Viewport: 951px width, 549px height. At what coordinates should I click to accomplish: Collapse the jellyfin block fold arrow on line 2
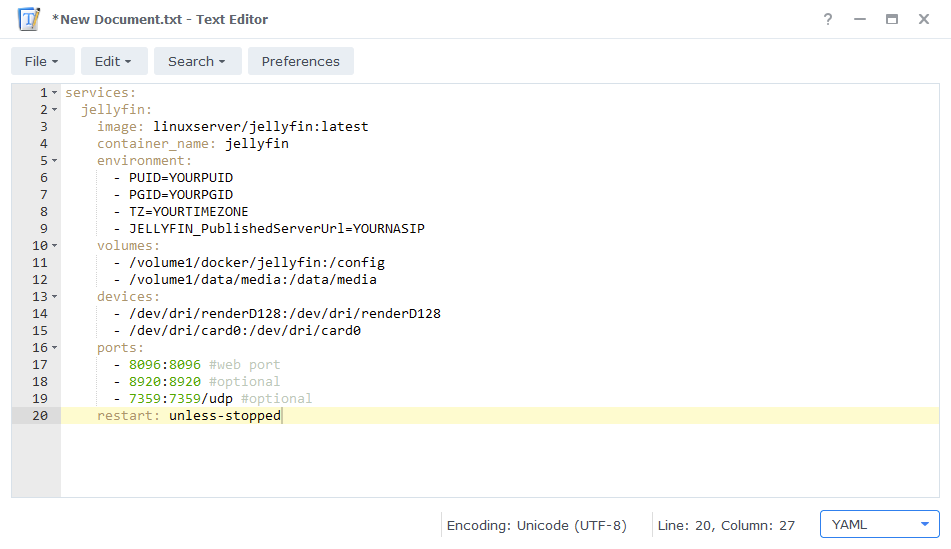coord(55,110)
